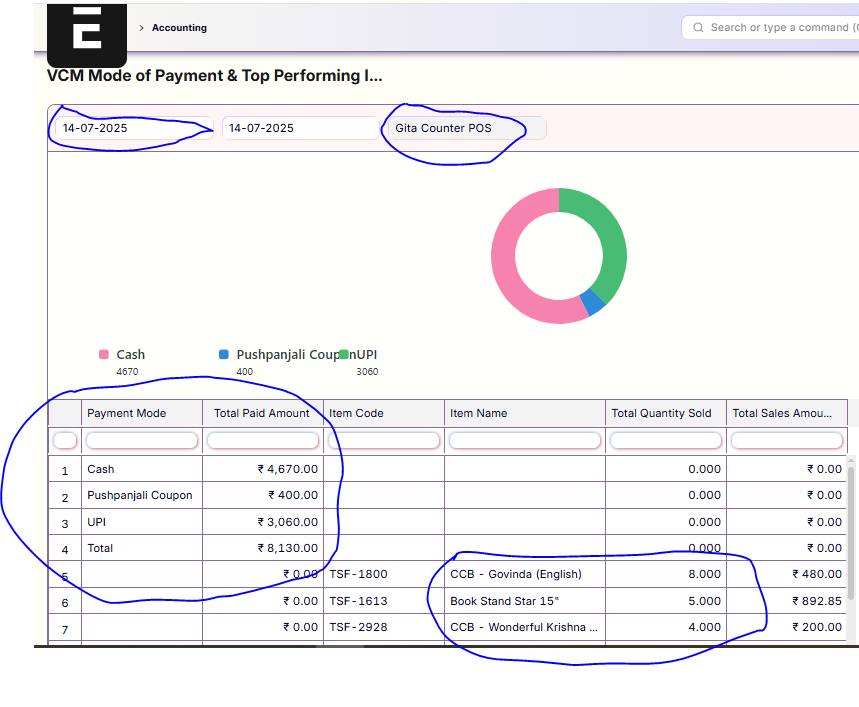Click the Item Name column filter box
The height and width of the screenshot is (707, 859).
pyautogui.click(x=525, y=441)
